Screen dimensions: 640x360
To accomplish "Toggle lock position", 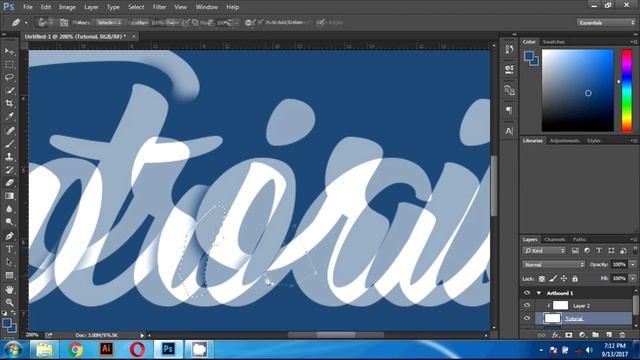I will click(x=564, y=279).
